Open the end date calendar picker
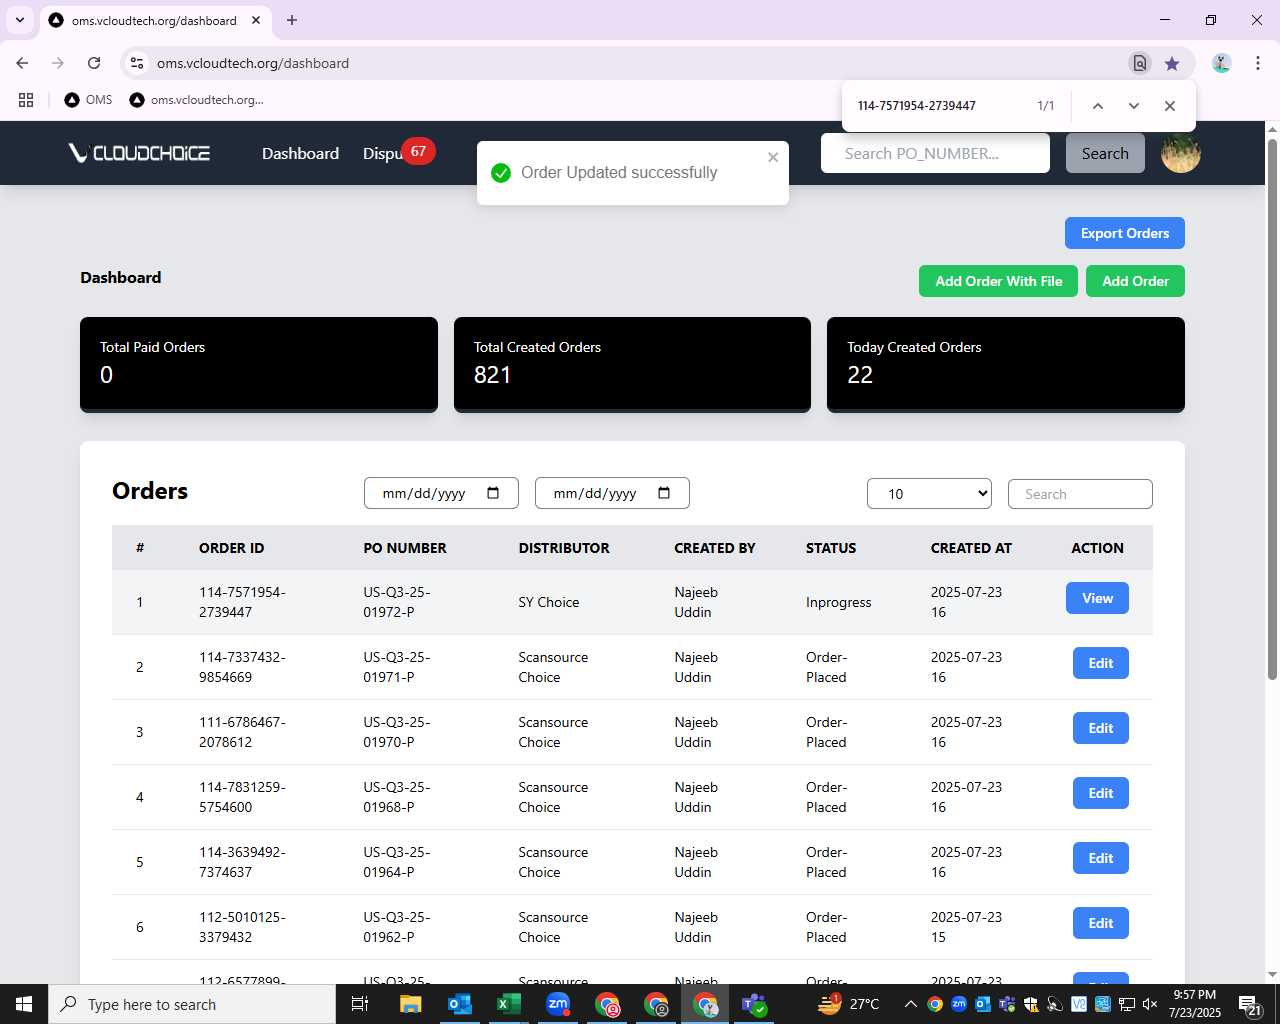Viewport: 1280px width, 1024px height. click(664, 493)
